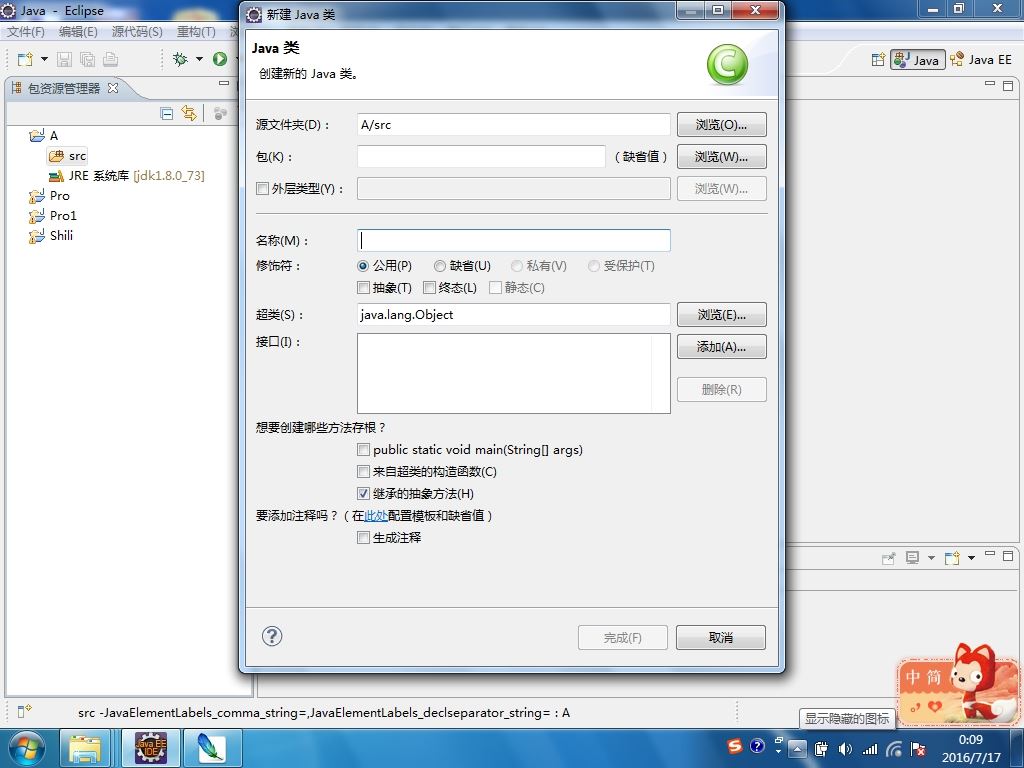
Task: Click the Package input field
Action: click(481, 157)
